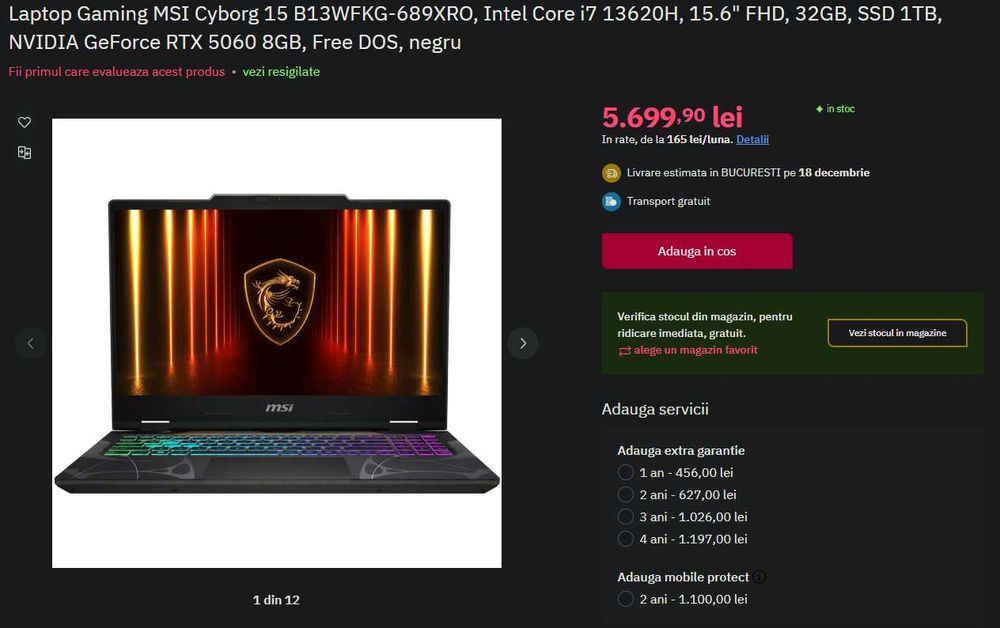
Task: Select 2 ani - 627,00 lei warranty
Action: pos(625,495)
